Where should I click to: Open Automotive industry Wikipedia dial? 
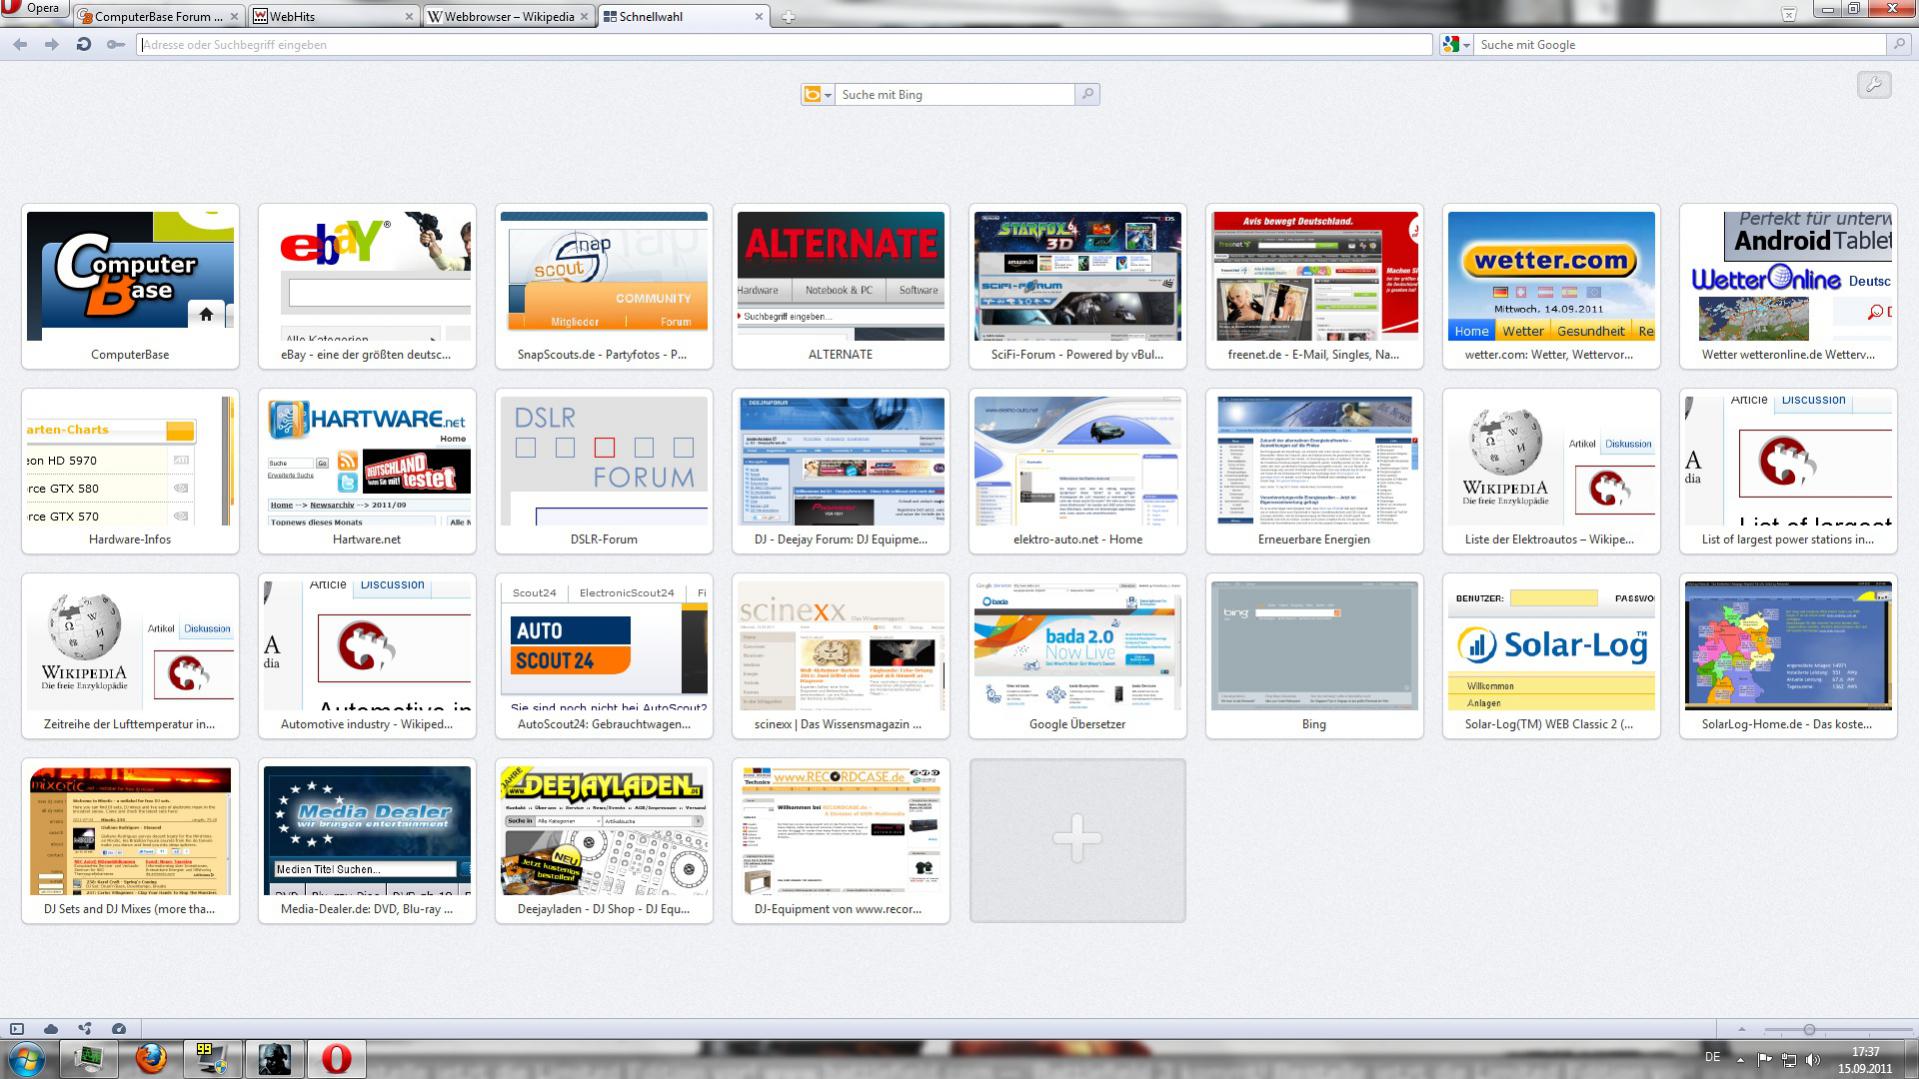point(367,657)
